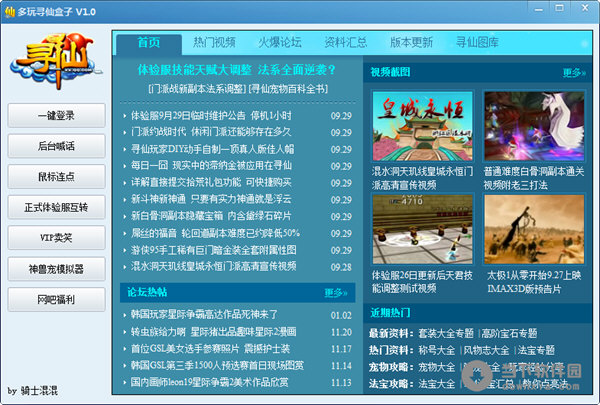Open 详解直接提交拾荒礼包功能 article

[211, 183]
